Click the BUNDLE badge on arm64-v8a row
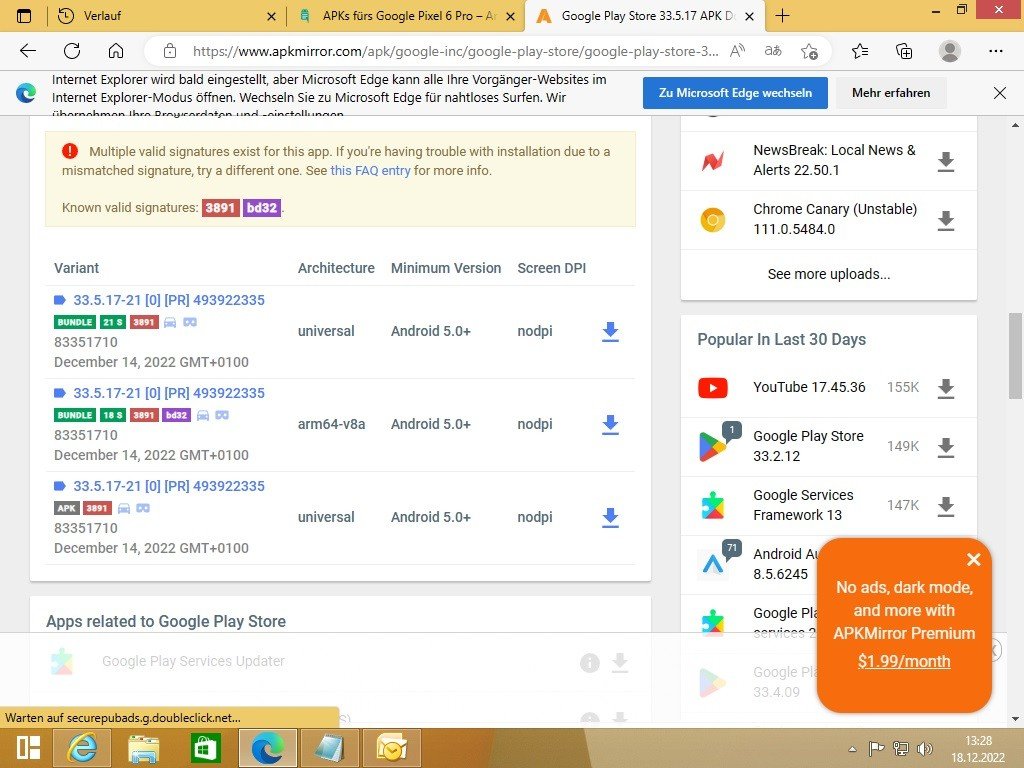Screen dimensions: 1024x768 point(75,415)
